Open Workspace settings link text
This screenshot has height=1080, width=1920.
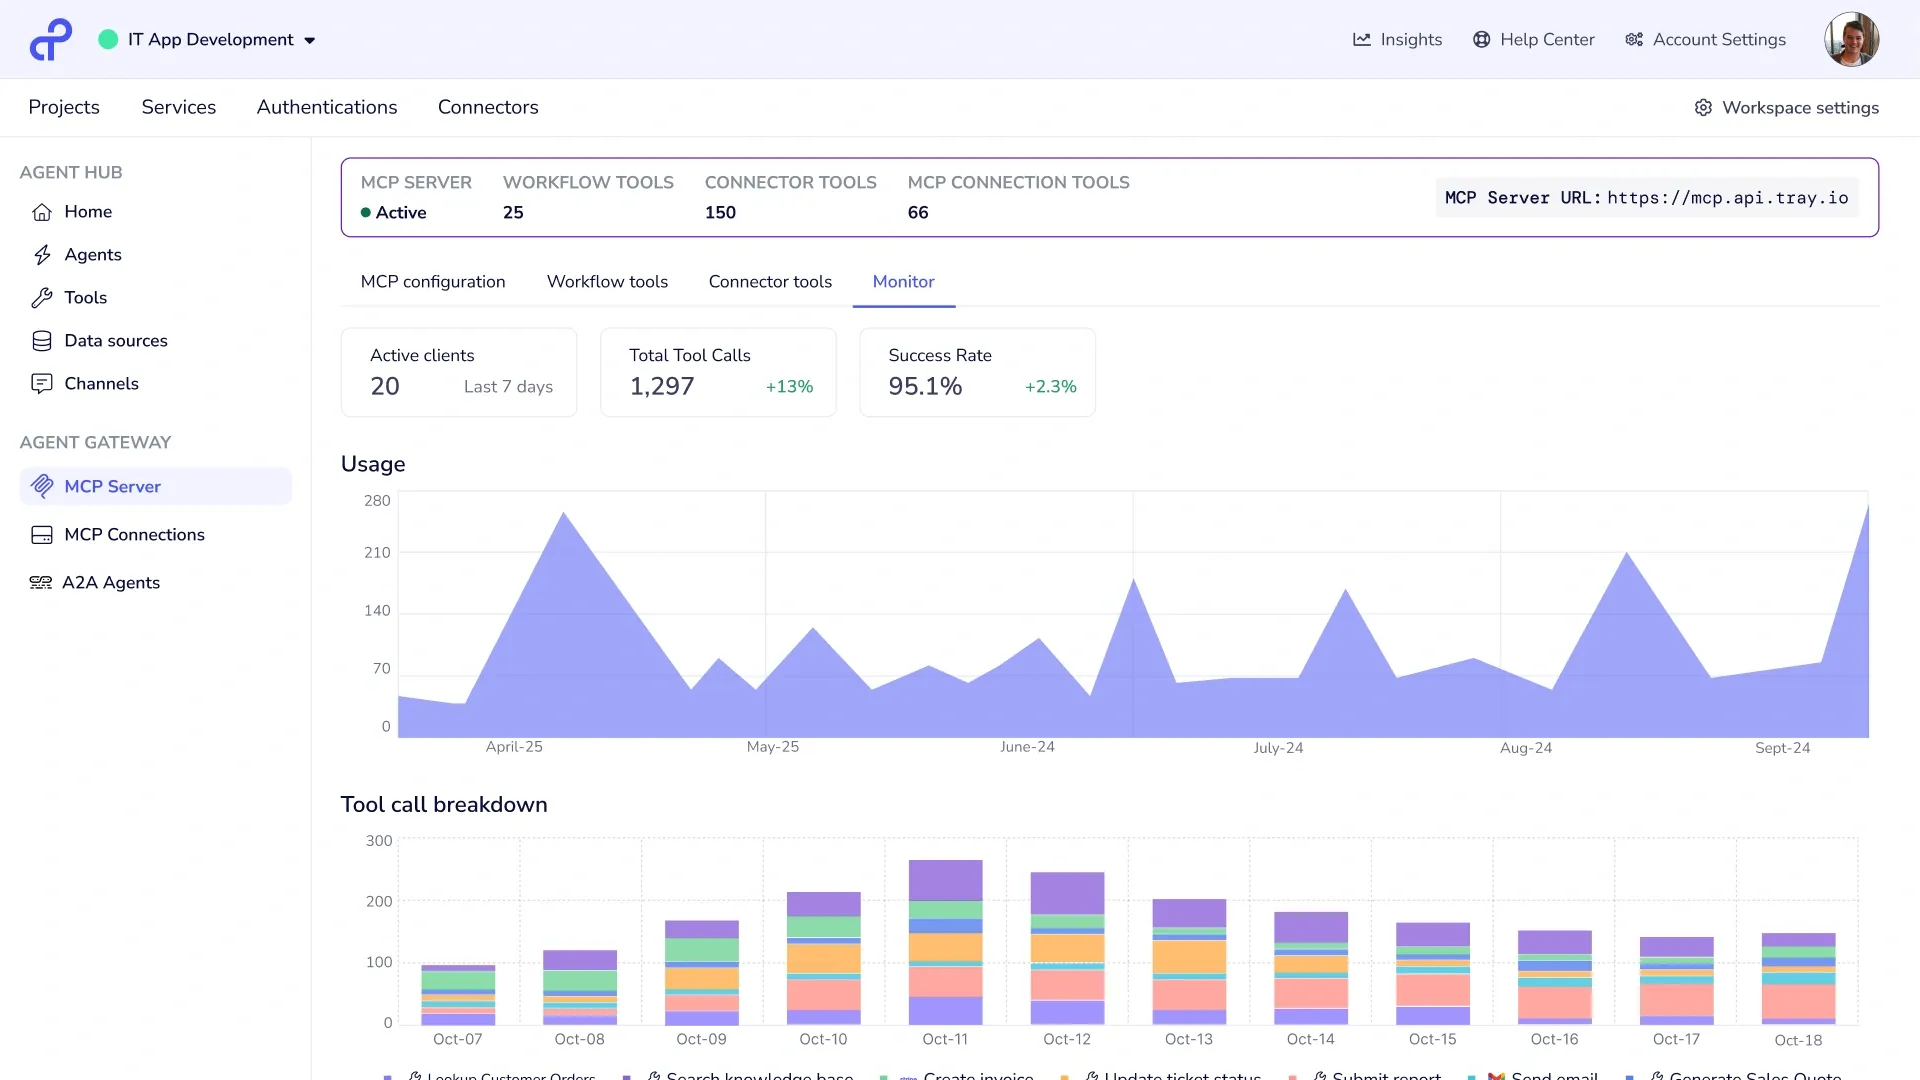point(1800,108)
